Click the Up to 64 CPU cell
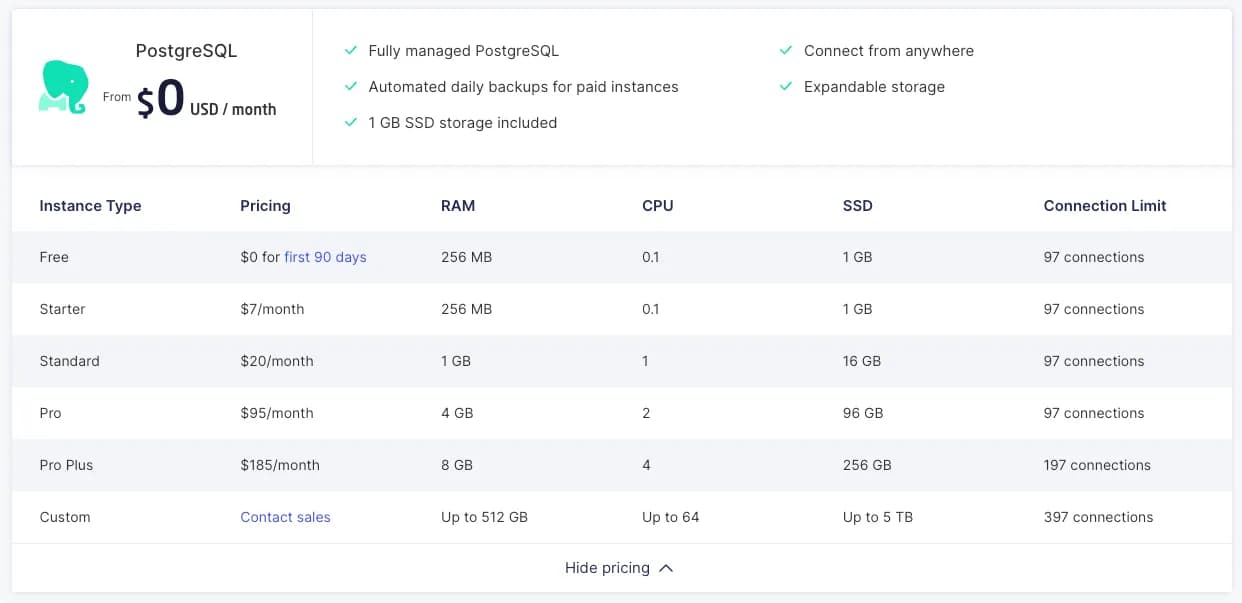This screenshot has width=1242, height=603. (671, 517)
